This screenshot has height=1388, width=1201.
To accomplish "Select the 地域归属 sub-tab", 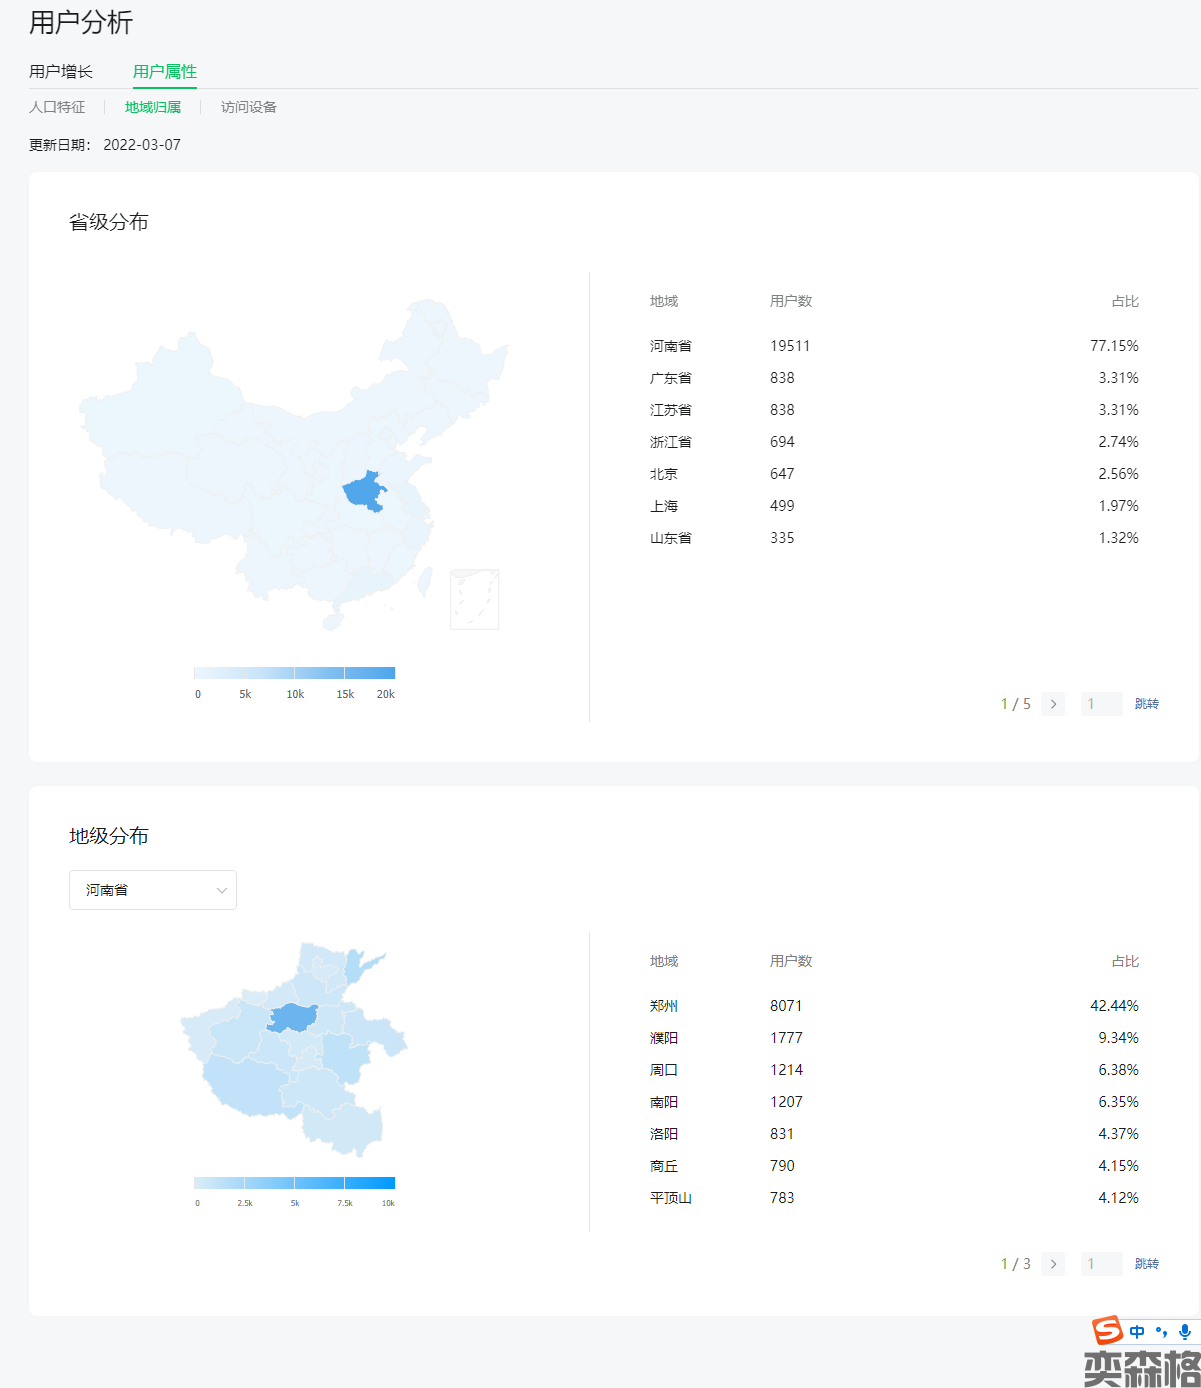I will click(x=153, y=107).
